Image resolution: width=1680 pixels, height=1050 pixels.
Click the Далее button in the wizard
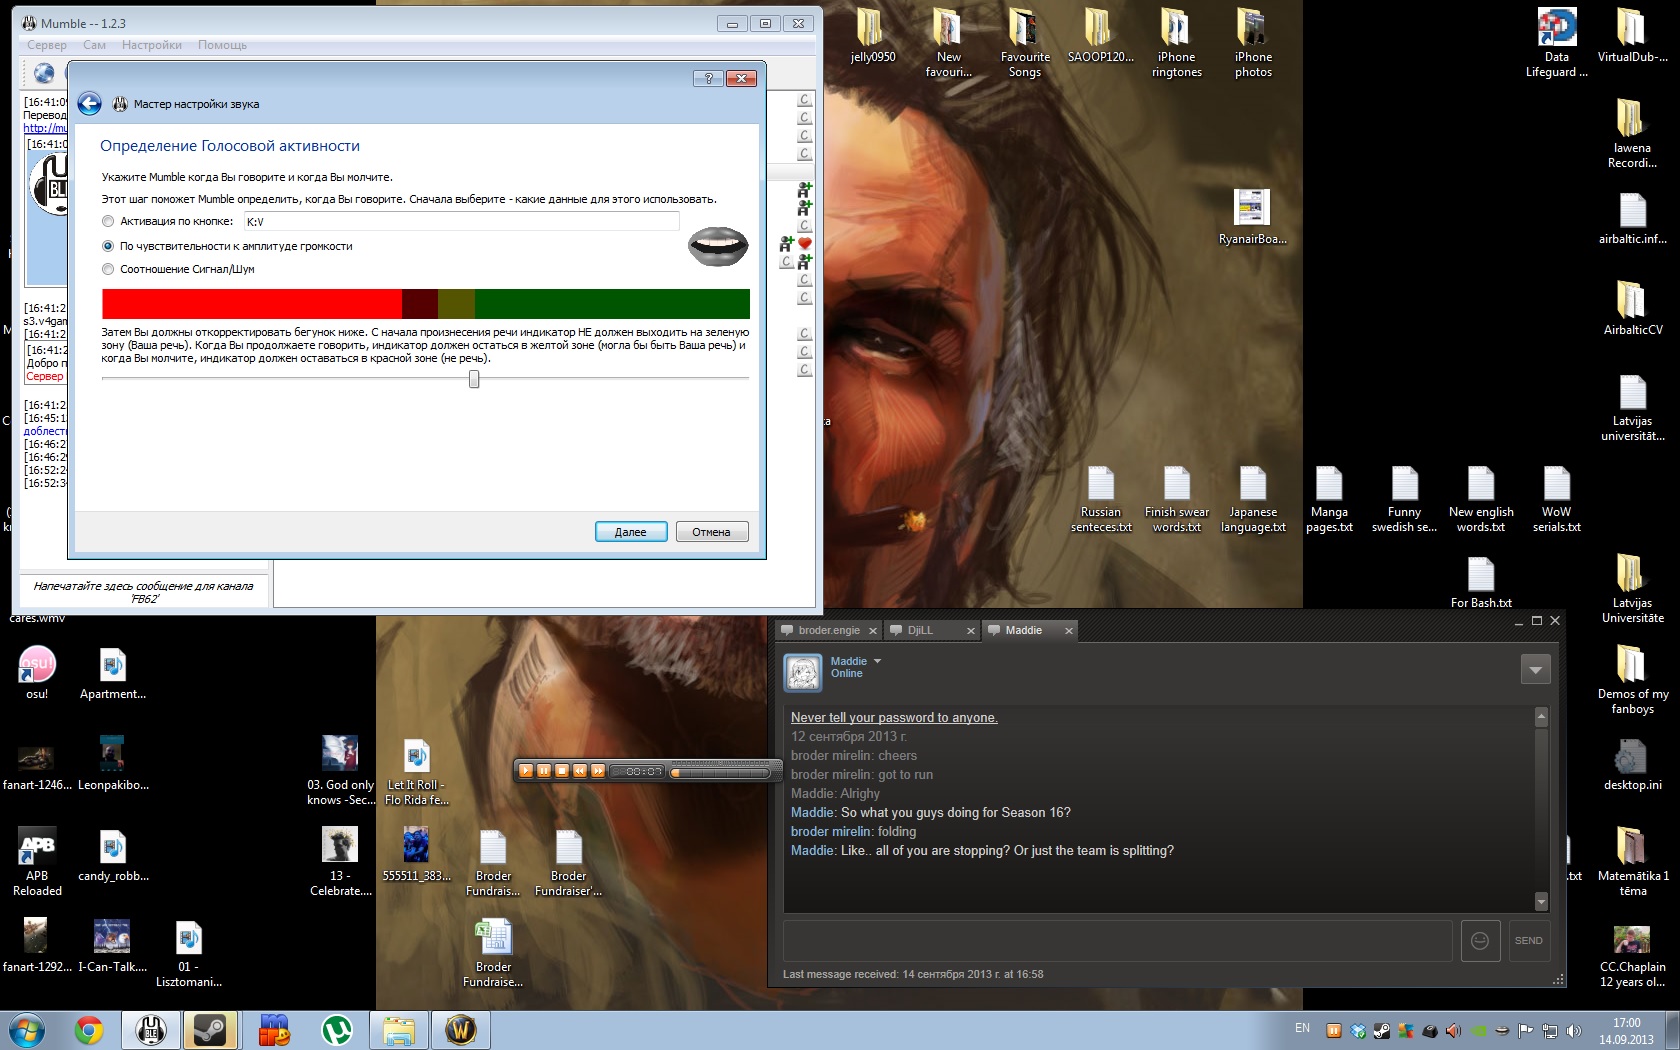pyautogui.click(x=631, y=532)
